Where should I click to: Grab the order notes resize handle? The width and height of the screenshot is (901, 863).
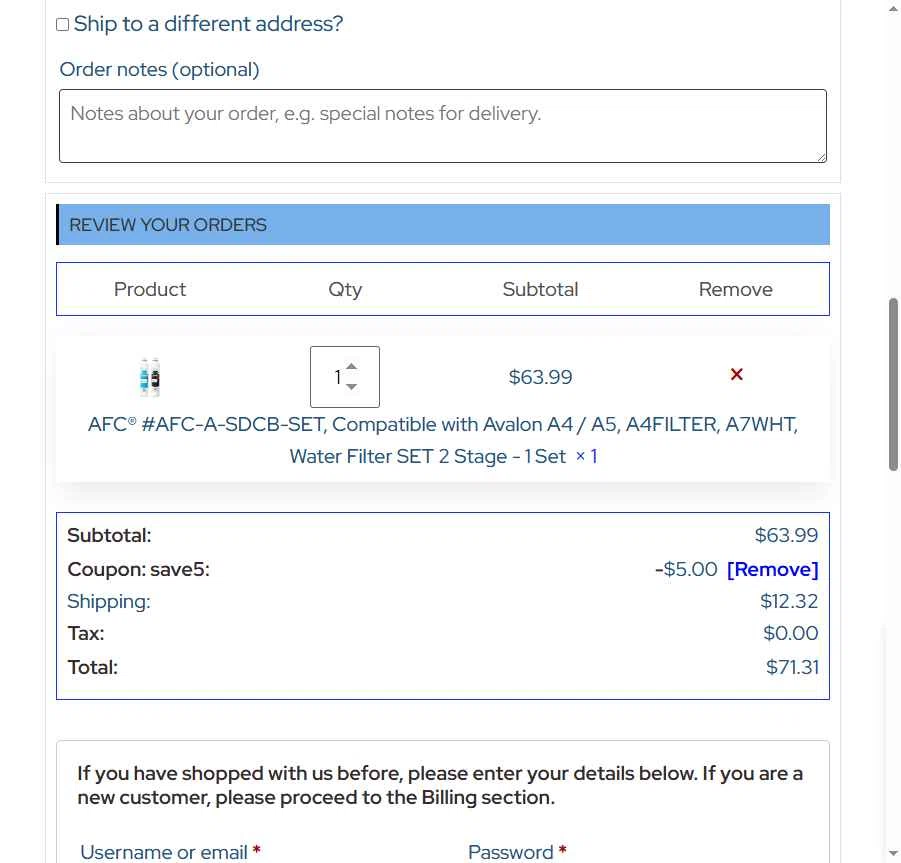[821, 157]
